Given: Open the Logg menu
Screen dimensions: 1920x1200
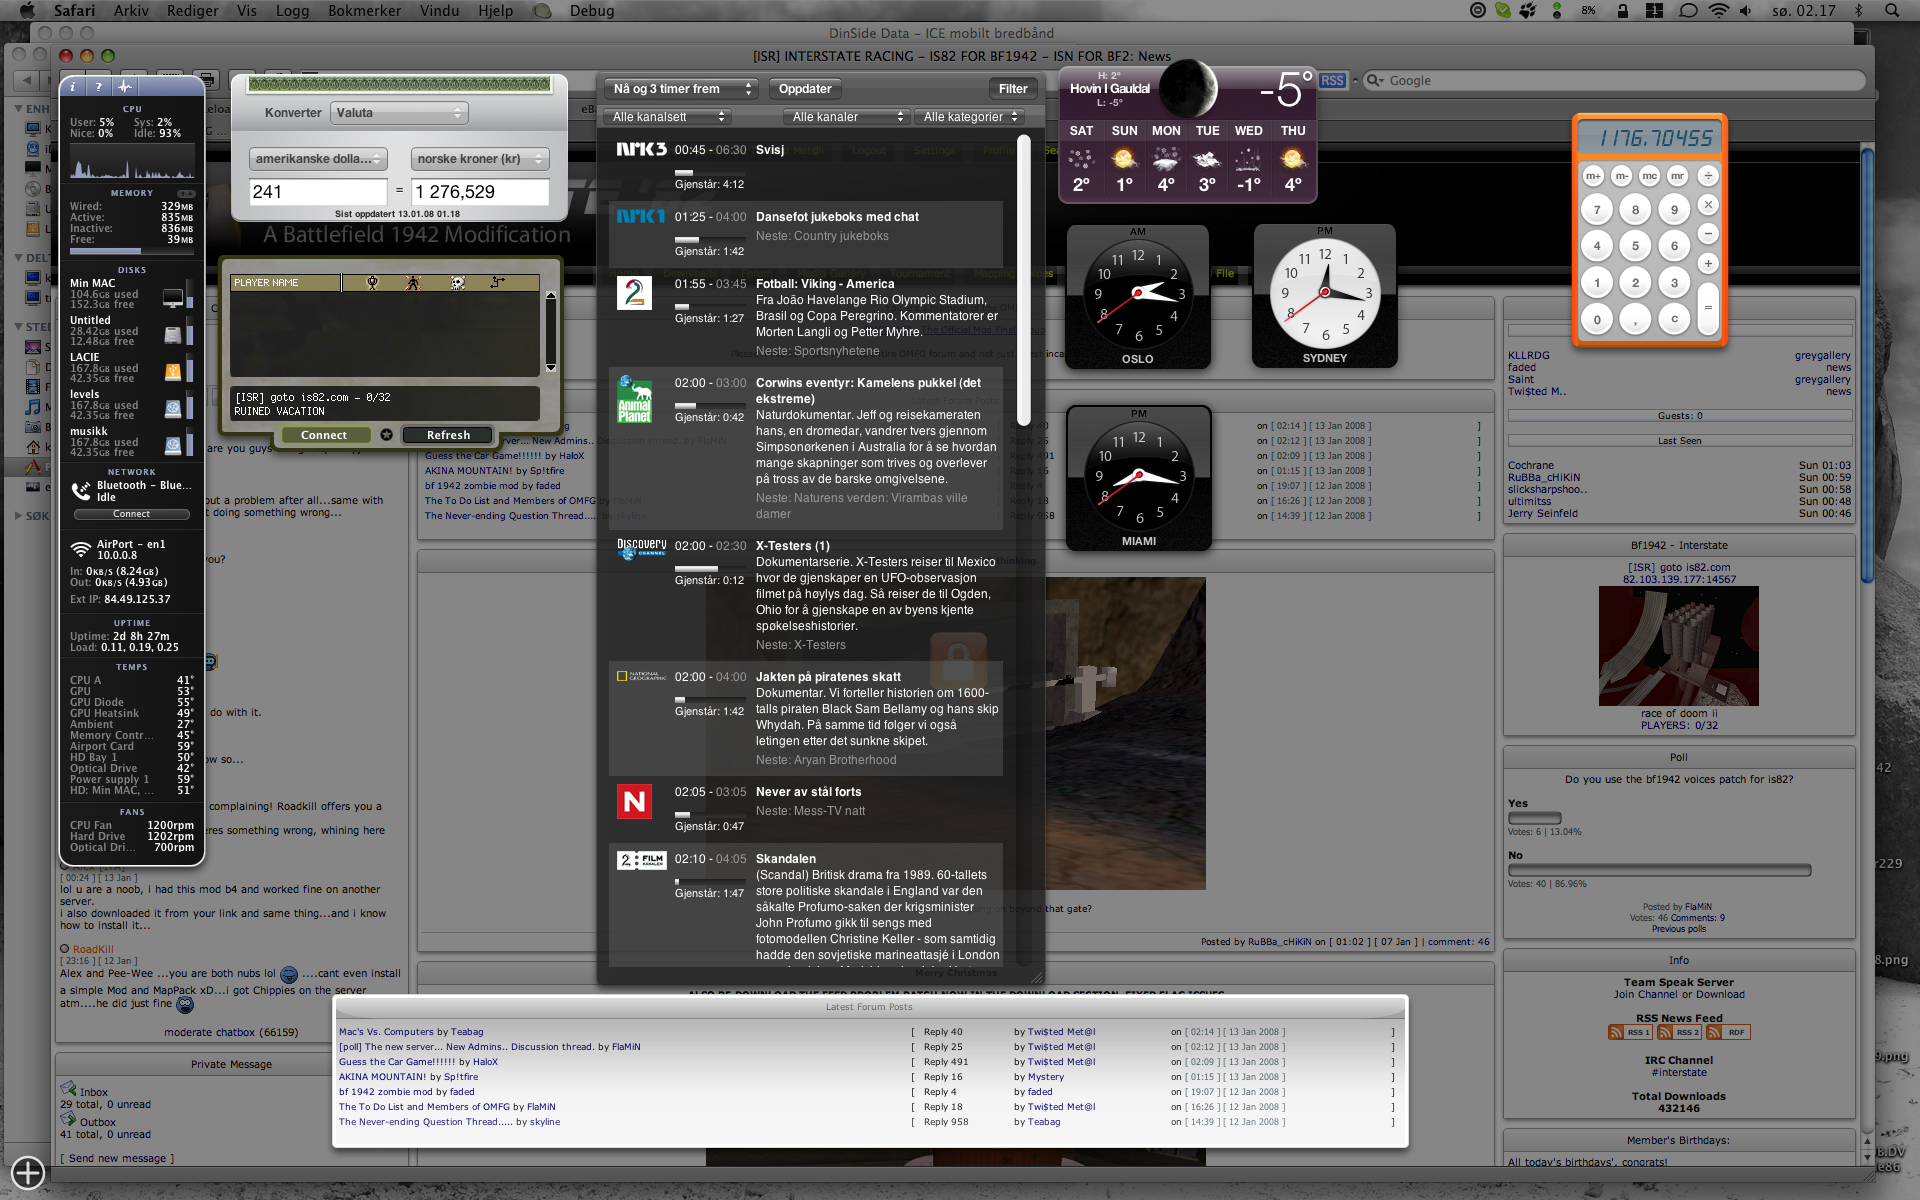Looking at the screenshot, I should (x=292, y=11).
